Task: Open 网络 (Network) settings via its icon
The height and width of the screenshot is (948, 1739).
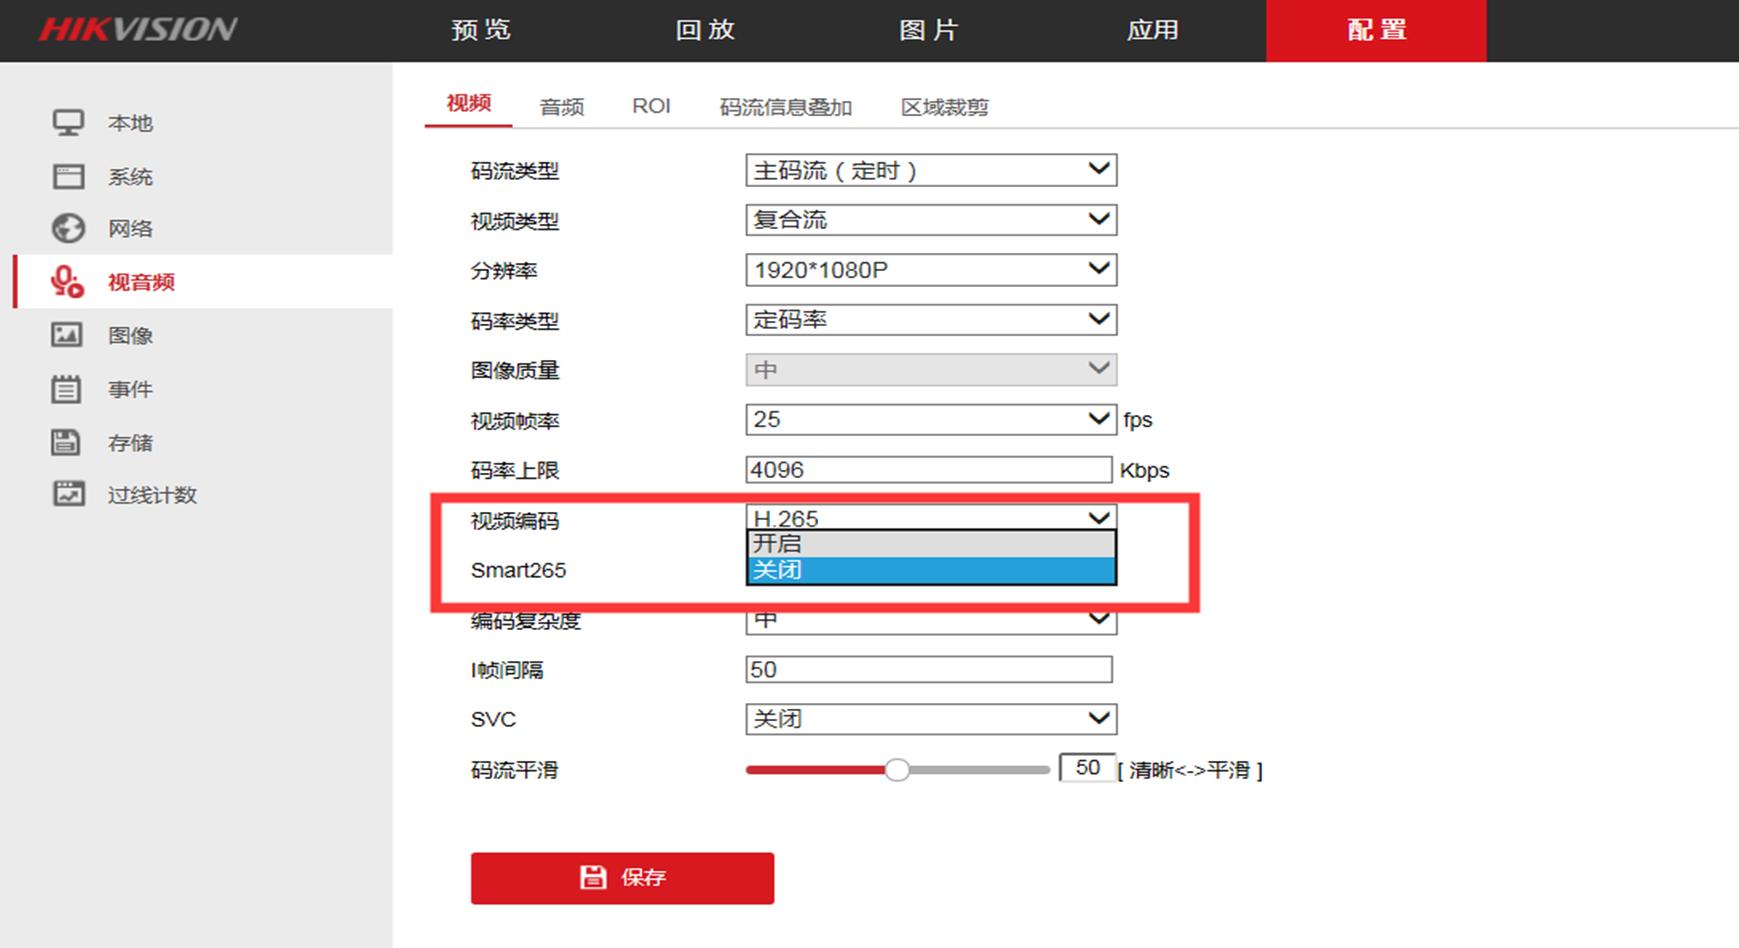Action: point(68,228)
